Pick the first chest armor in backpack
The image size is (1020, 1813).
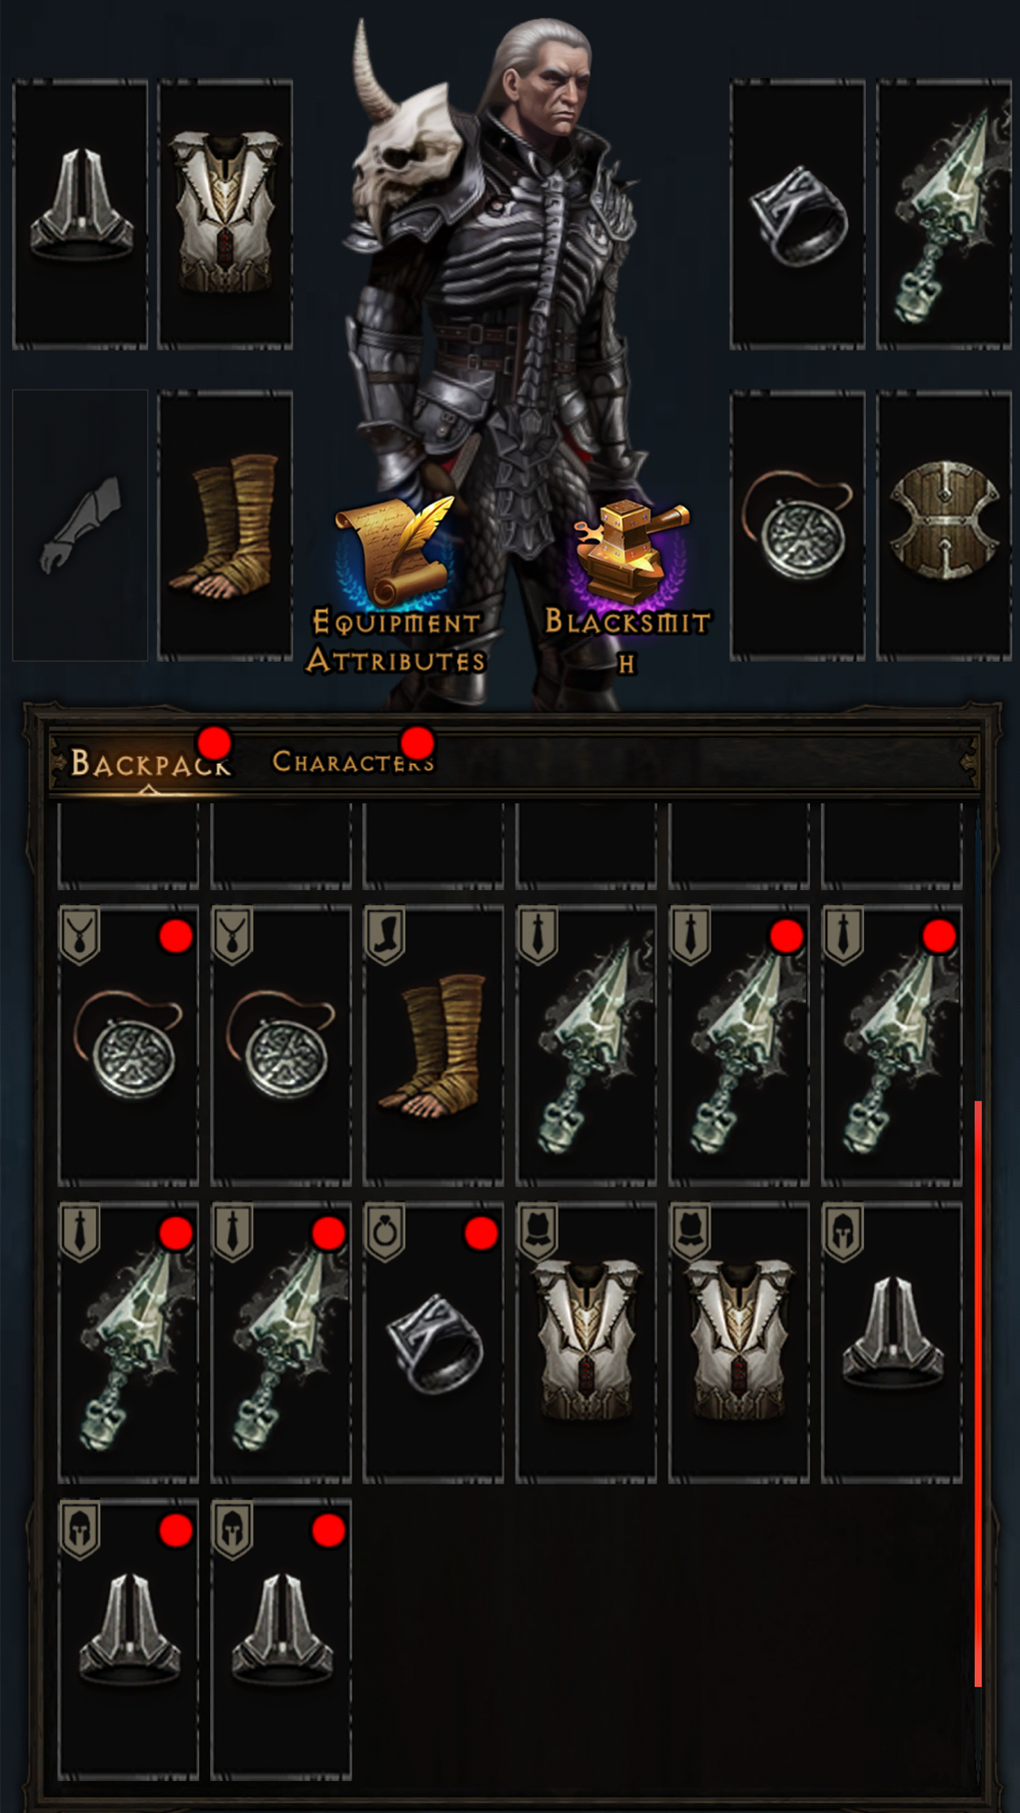coord(586,1342)
